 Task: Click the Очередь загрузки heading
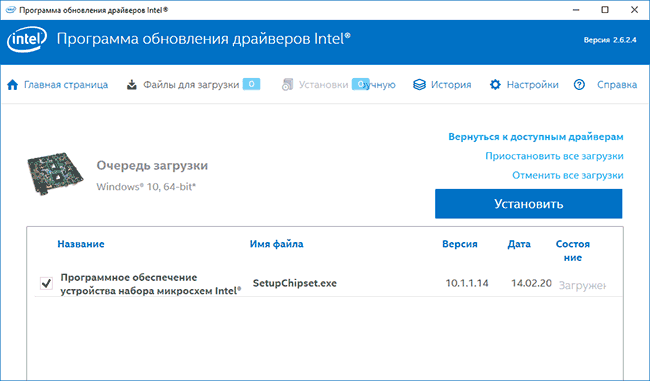pyautogui.click(x=152, y=165)
